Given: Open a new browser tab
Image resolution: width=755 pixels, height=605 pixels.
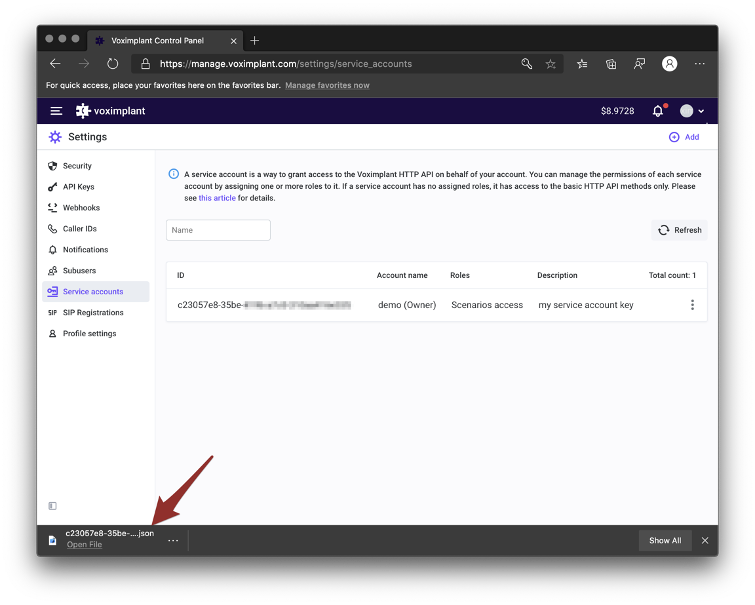Looking at the screenshot, I should click(x=255, y=40).
